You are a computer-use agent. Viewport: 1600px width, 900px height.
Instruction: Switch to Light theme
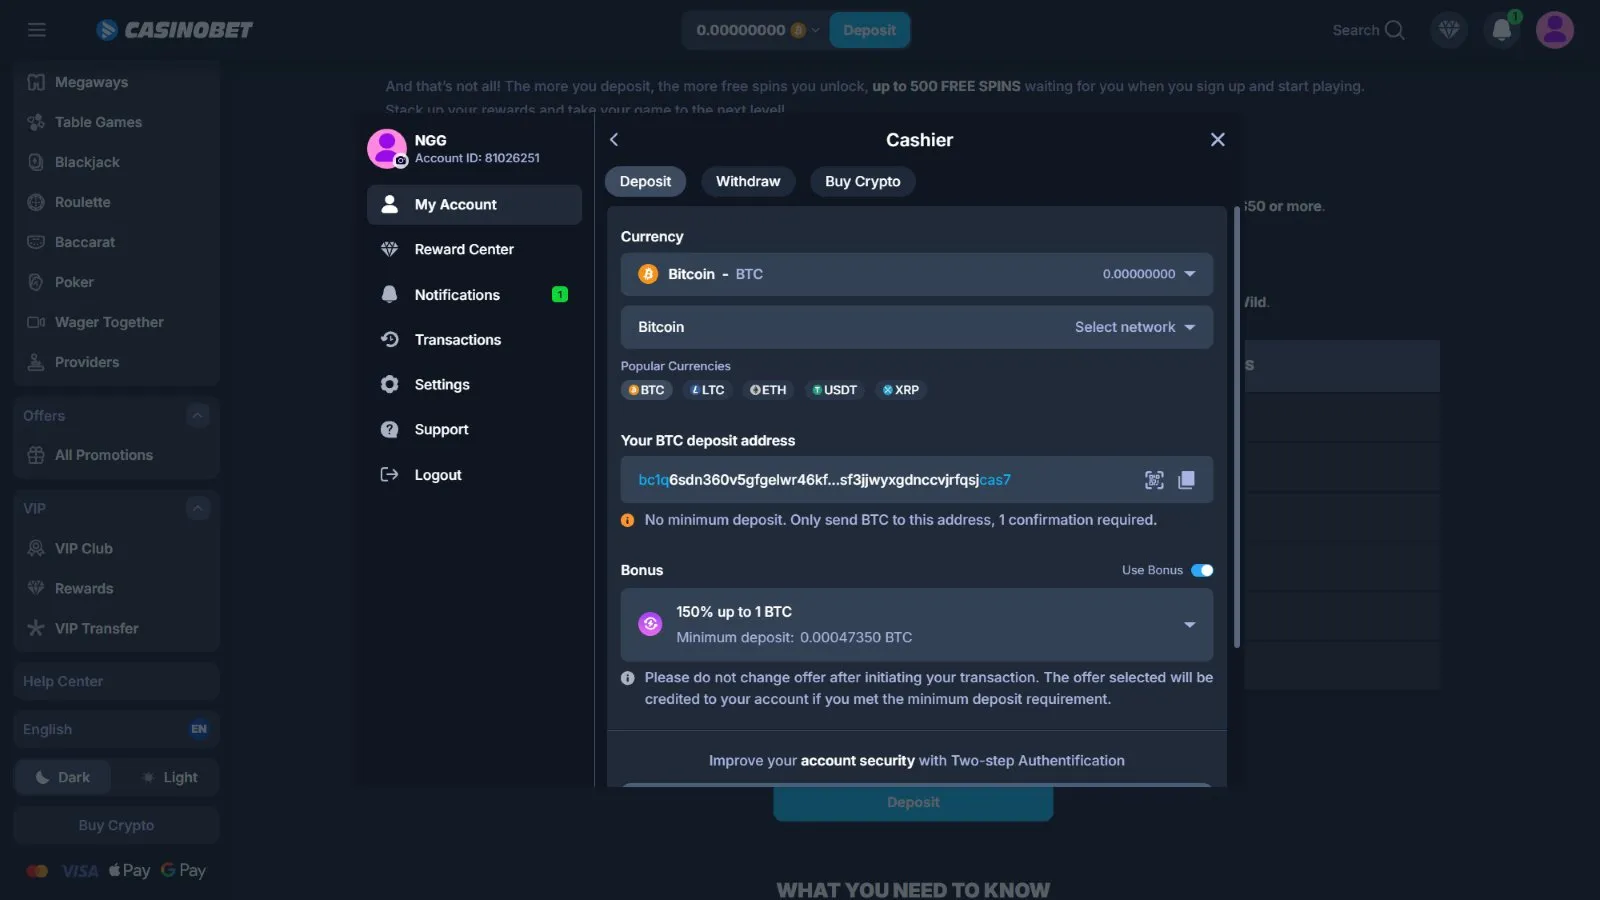pos(168,777)
